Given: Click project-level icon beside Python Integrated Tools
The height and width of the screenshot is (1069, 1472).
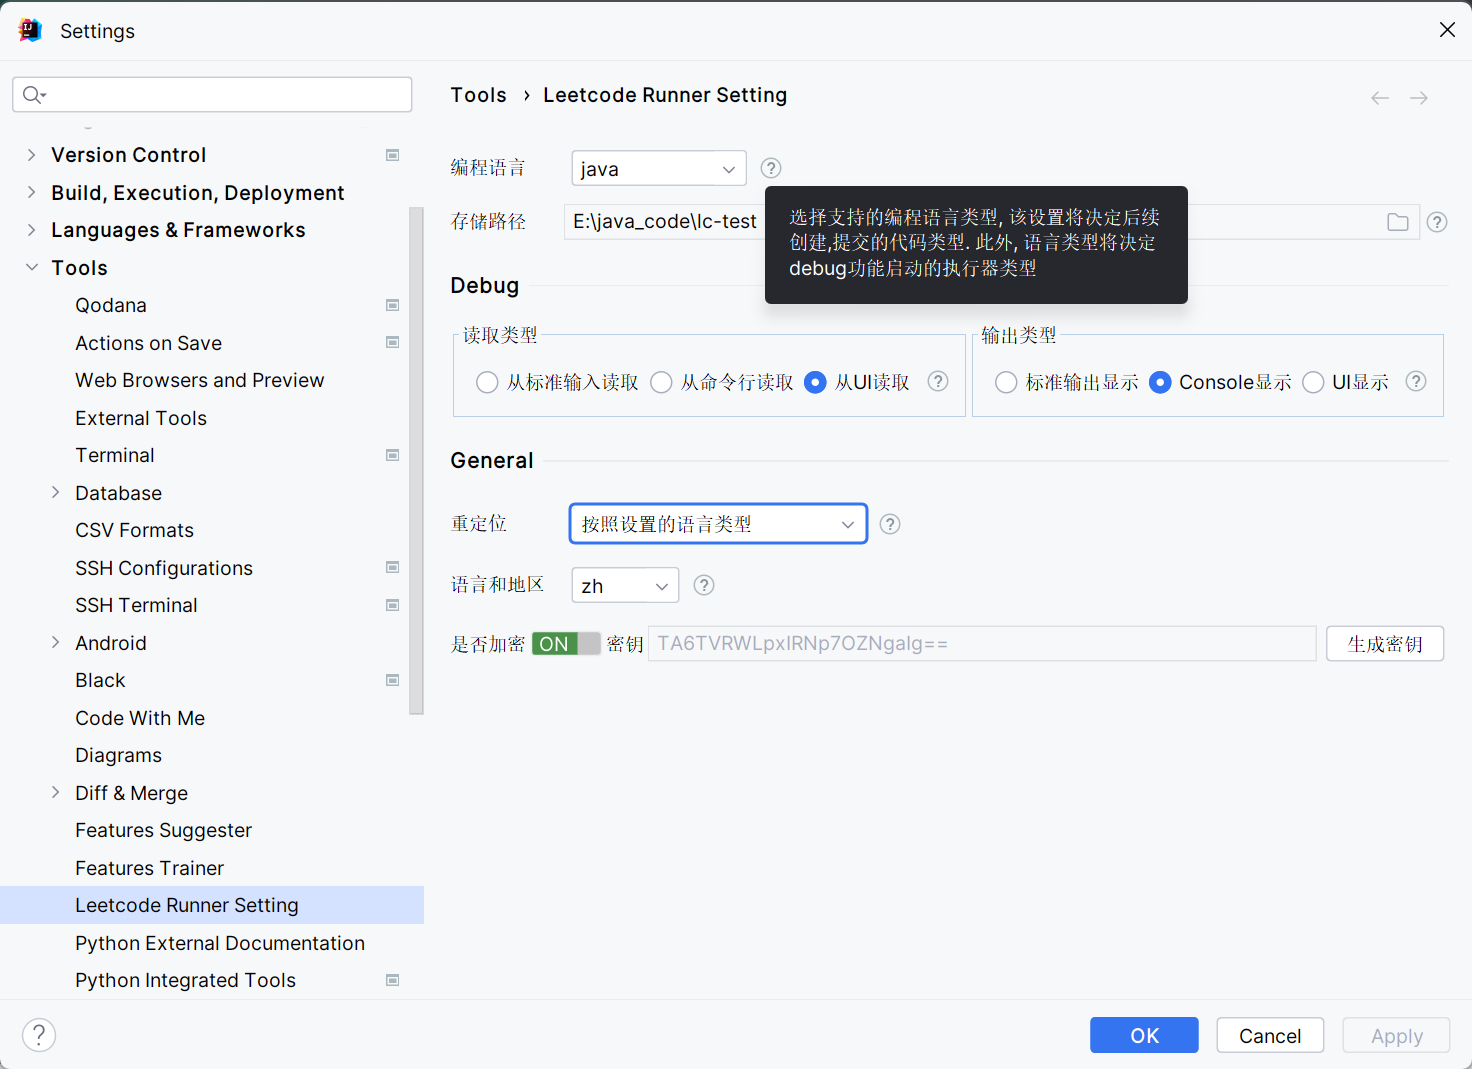Looking at the screenshot, I should pyautogui.click(x=393, y=980).
